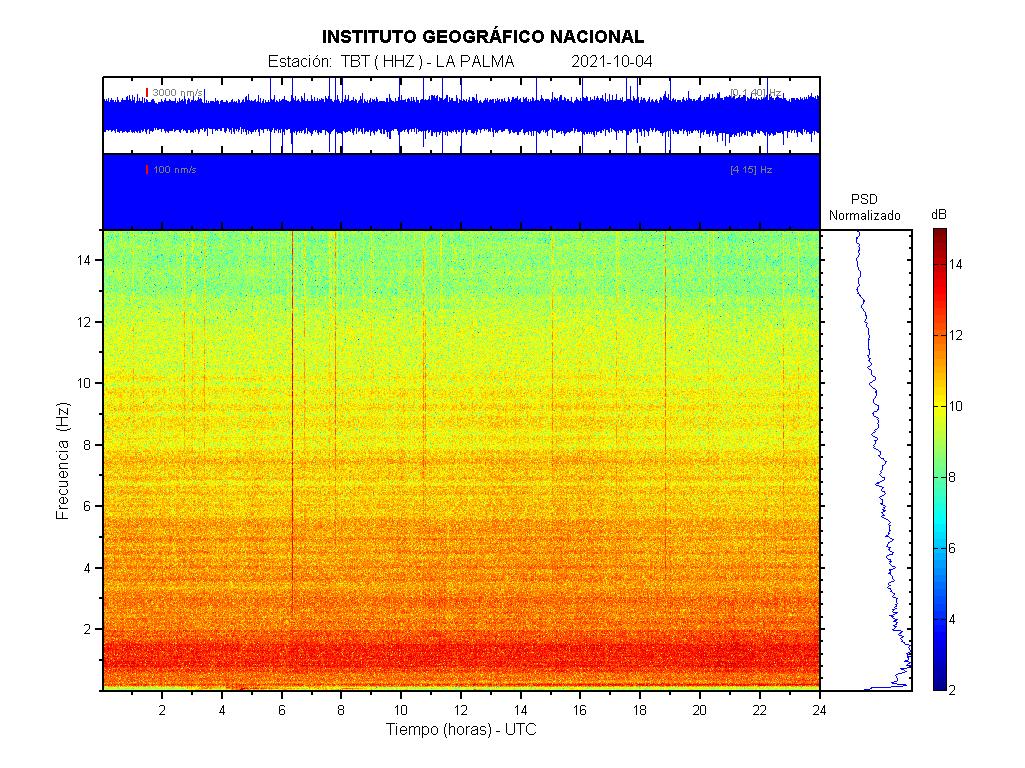Click the 12 tick on the dB colorbar
The height and width of the screenshot is (768, 1025).
(x=955, y=335)
